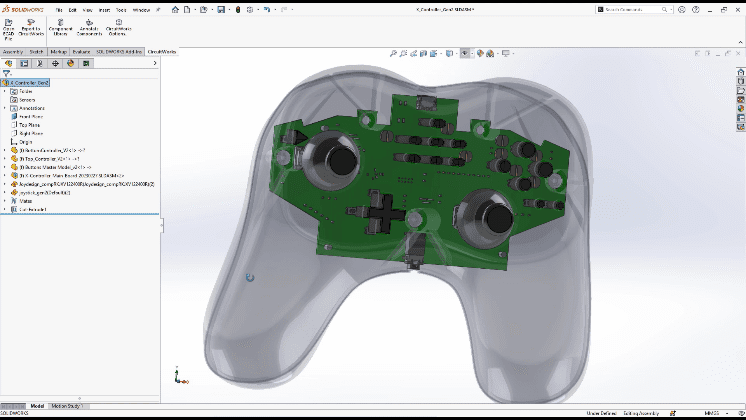Click the Options gear icon in top toolbar

tap(250, 10)
